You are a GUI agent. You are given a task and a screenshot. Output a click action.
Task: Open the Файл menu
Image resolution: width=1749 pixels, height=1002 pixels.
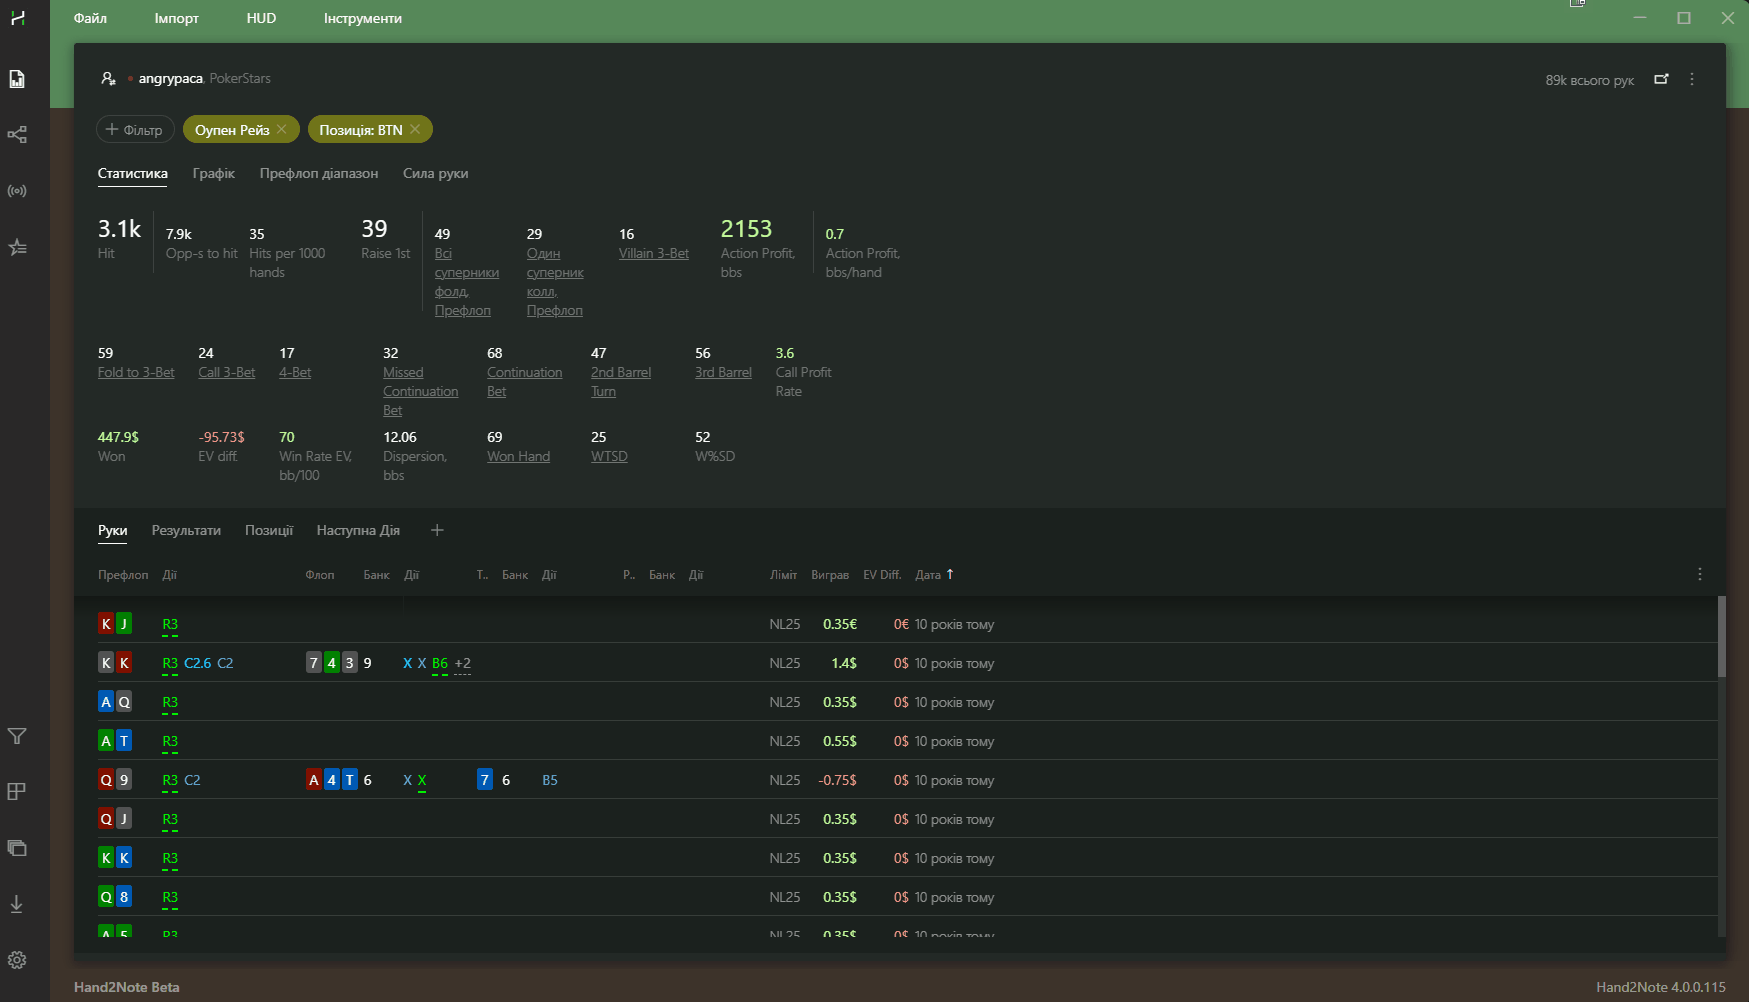click(90, 18)
